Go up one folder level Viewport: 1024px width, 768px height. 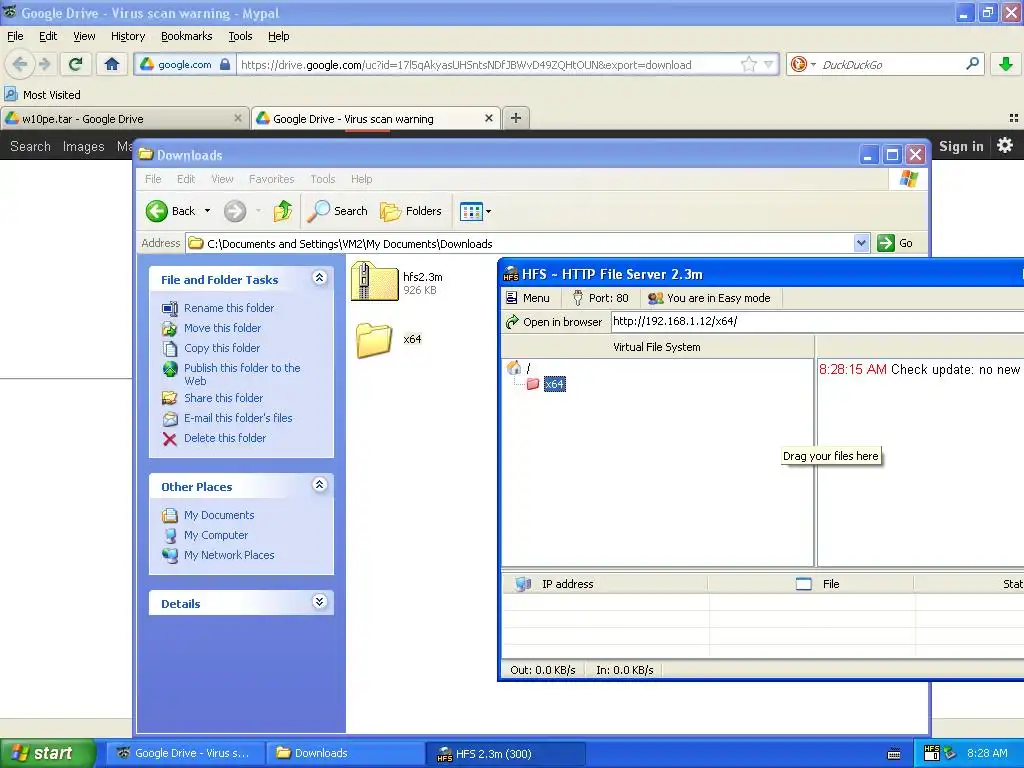click(283, 211)
